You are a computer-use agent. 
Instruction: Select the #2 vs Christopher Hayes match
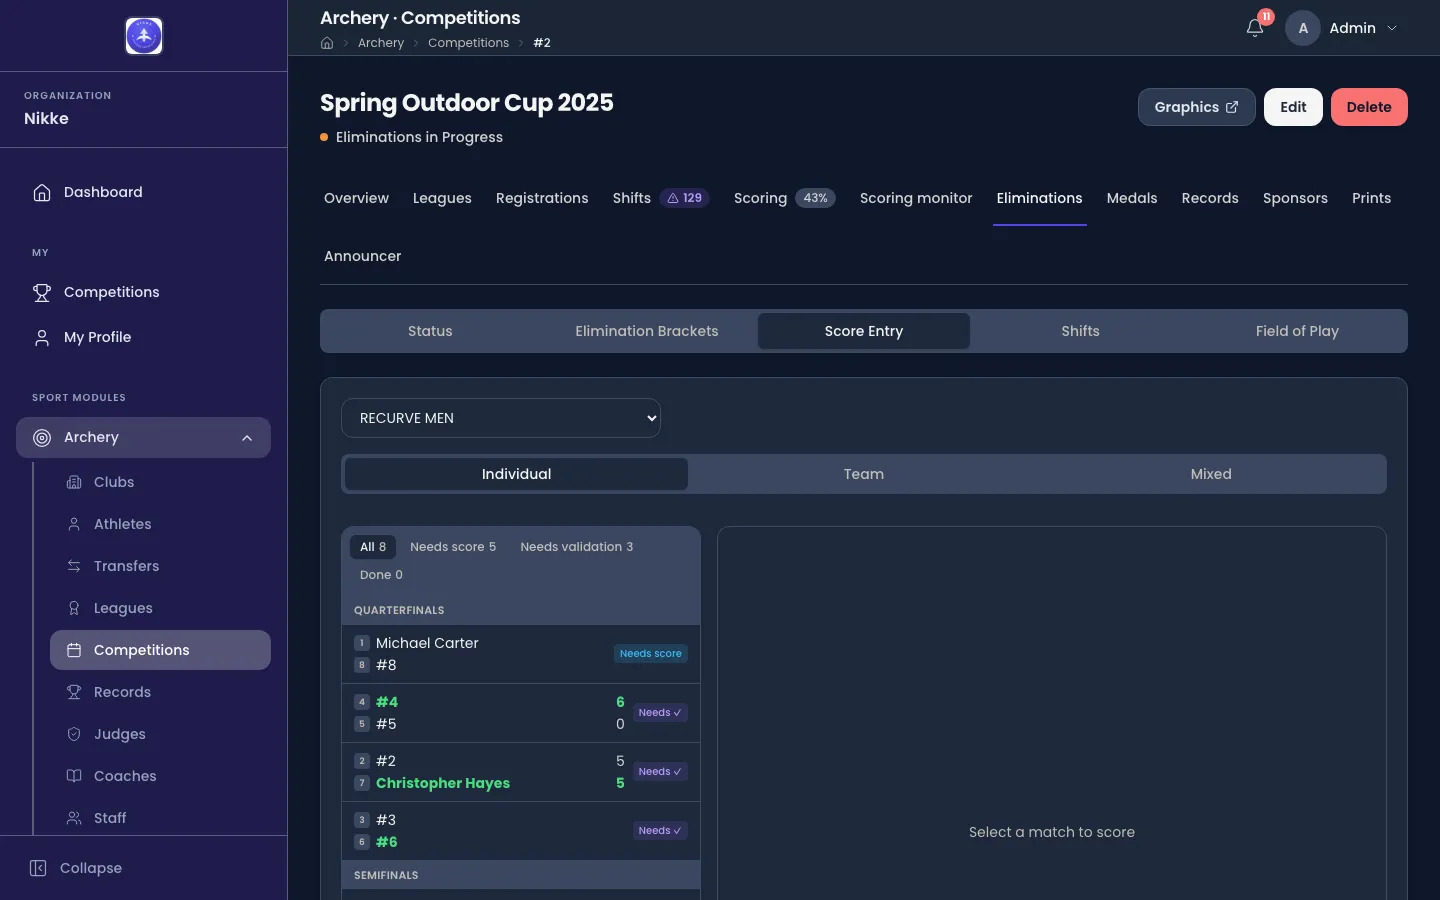[521, 772]
